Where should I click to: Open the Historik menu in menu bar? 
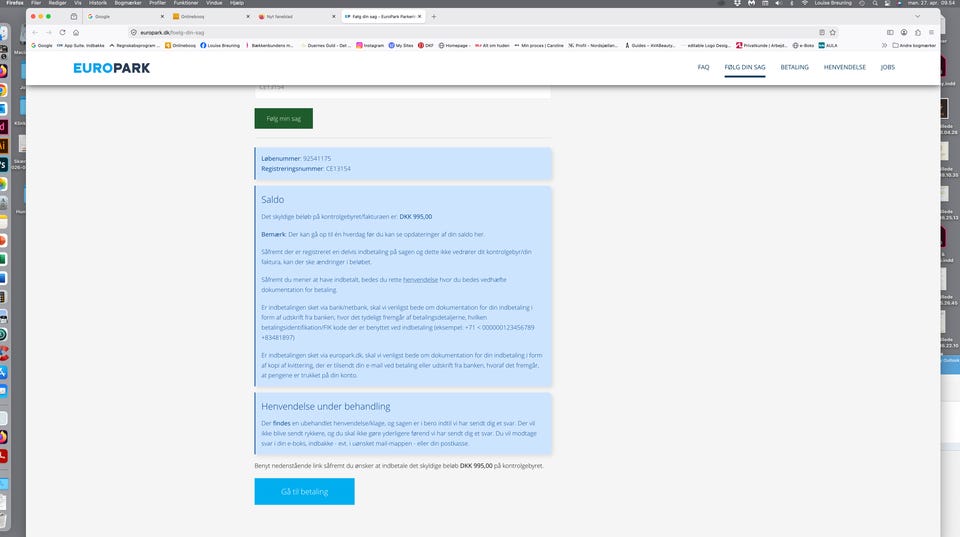[x=98, y=3]
